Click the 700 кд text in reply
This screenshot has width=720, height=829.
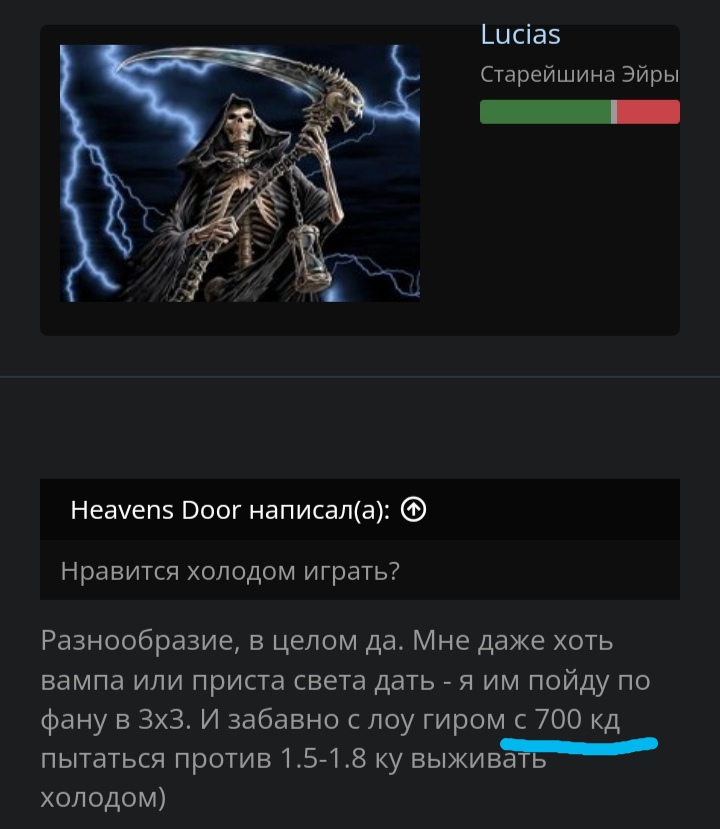pos(577,719)
